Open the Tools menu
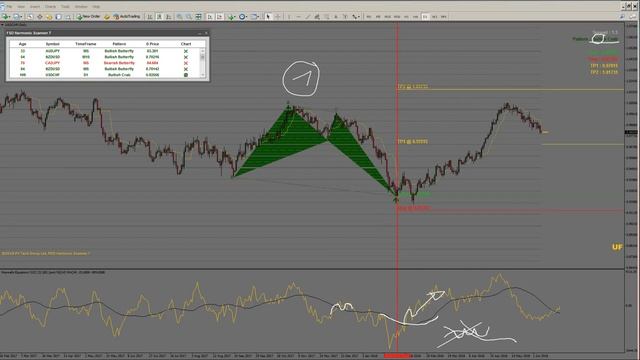The width and height of the screenshot is (640, 360). click(65, 7)
